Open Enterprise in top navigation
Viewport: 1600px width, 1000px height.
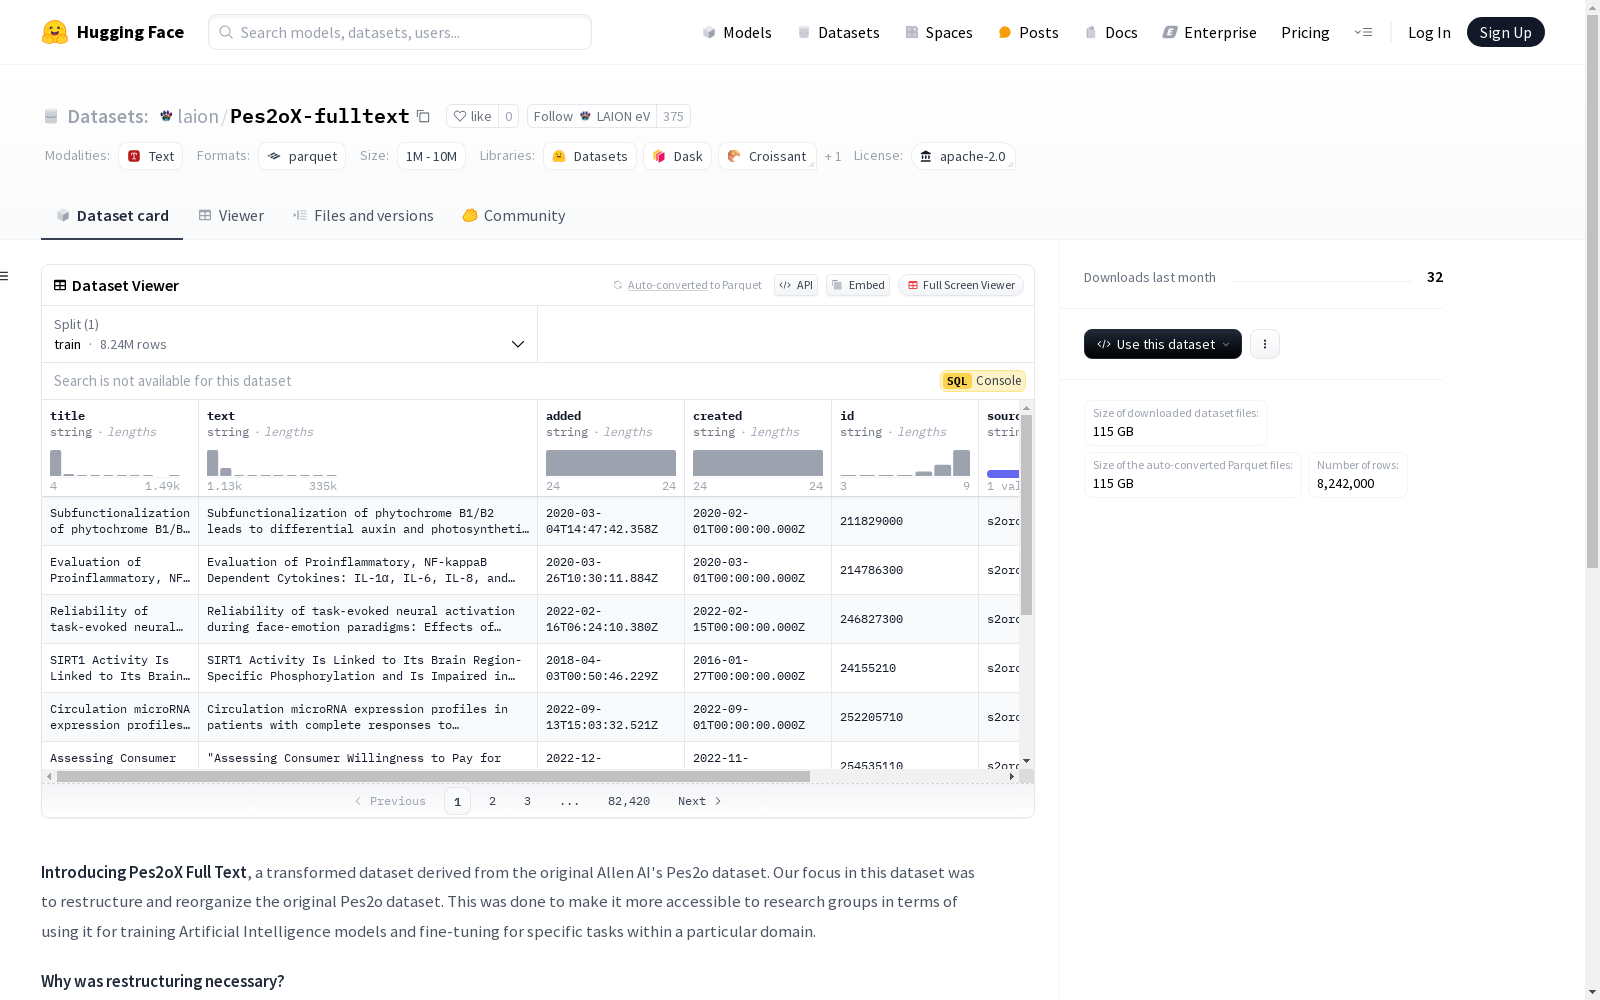pyautogui.click(x=1209, y=32)
